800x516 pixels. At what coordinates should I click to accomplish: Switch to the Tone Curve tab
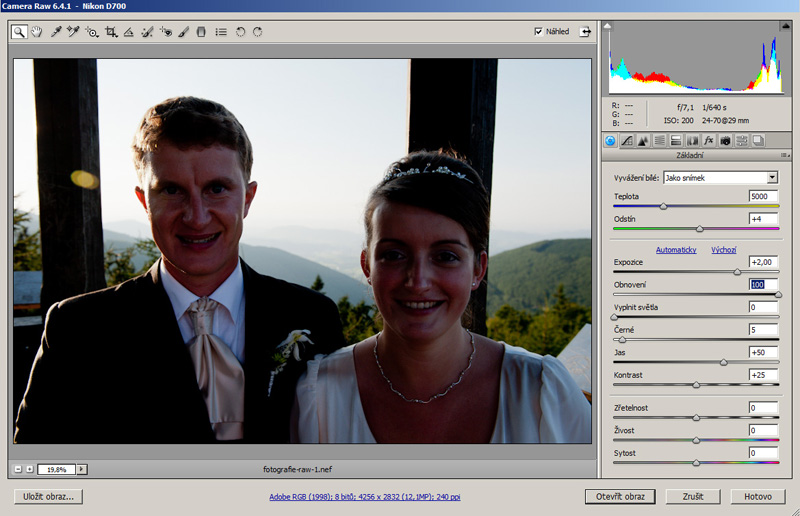(626, 140)
